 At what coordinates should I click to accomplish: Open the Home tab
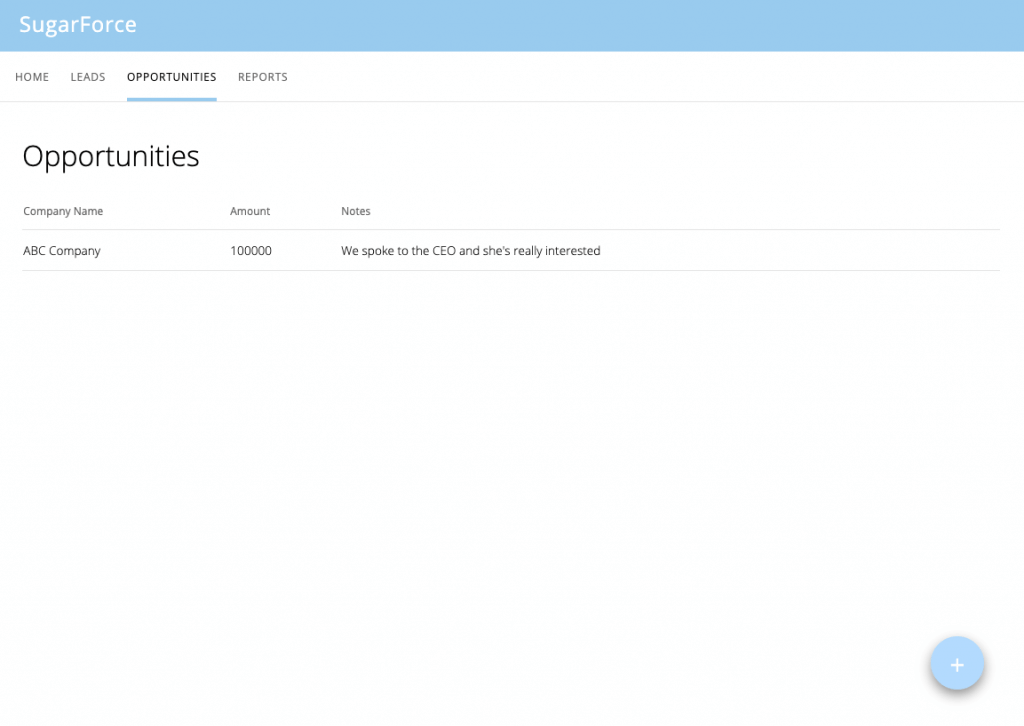tap(32, 77)
